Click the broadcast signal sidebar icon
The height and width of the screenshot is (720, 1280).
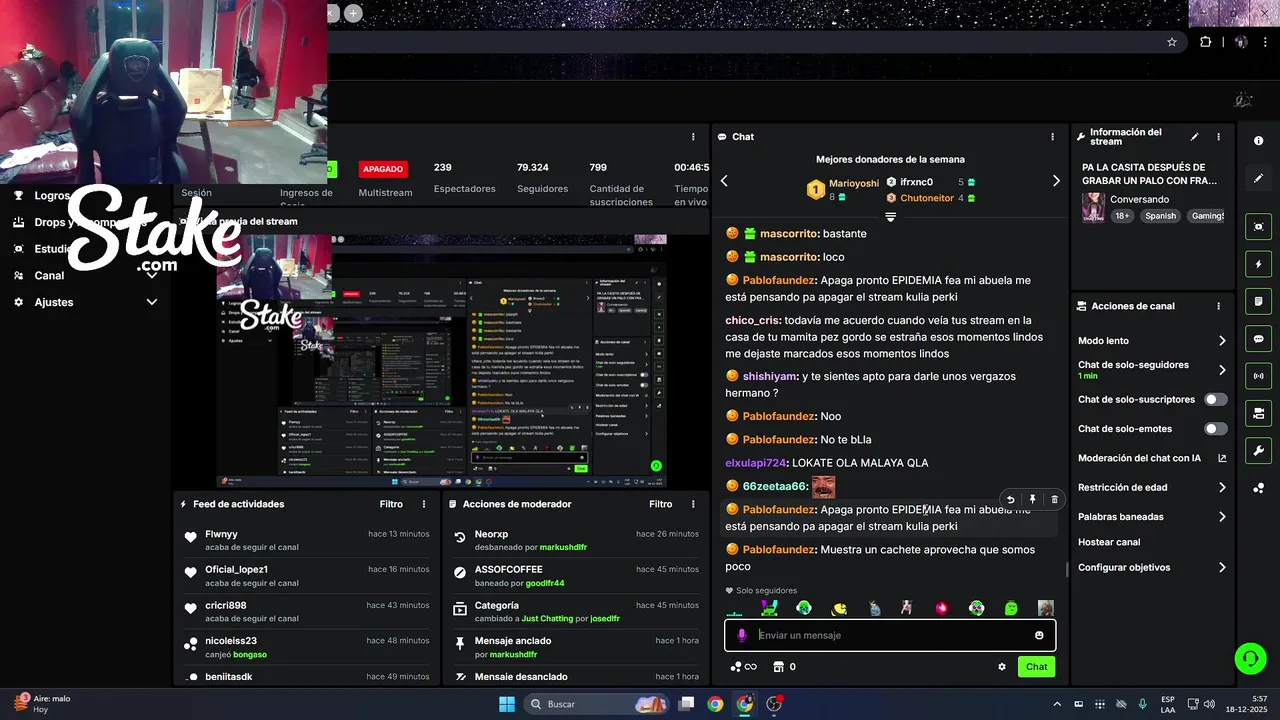coord(1258,376)
